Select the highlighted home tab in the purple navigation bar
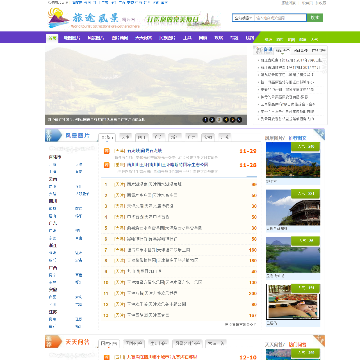Screen dimensions: 360x360 tap(52, 38)
